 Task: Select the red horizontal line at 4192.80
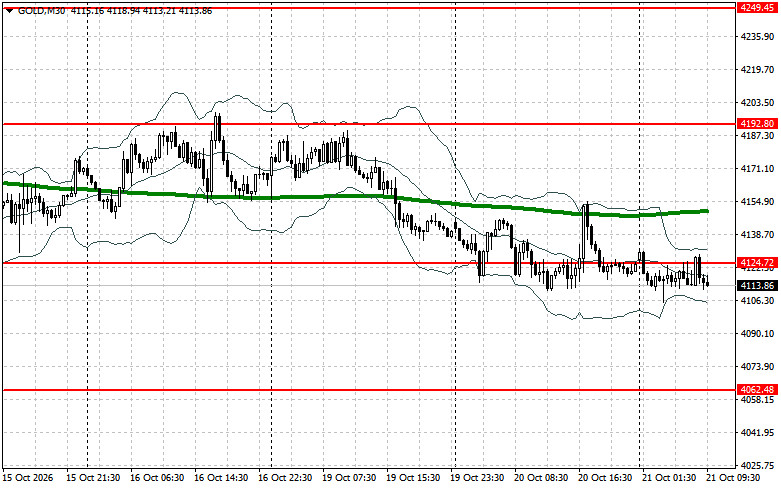pyautogui.click(x=369, y=124)
